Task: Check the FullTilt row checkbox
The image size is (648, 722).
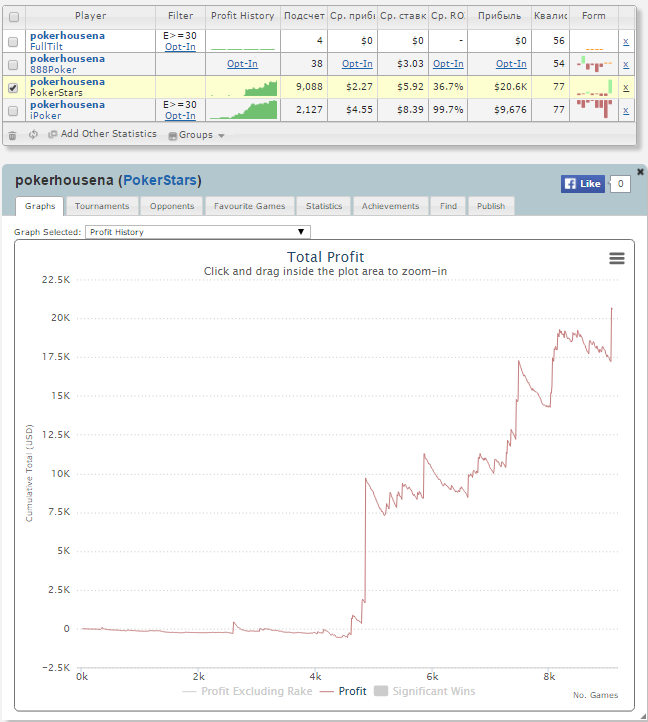Action: tap(13, 42)
